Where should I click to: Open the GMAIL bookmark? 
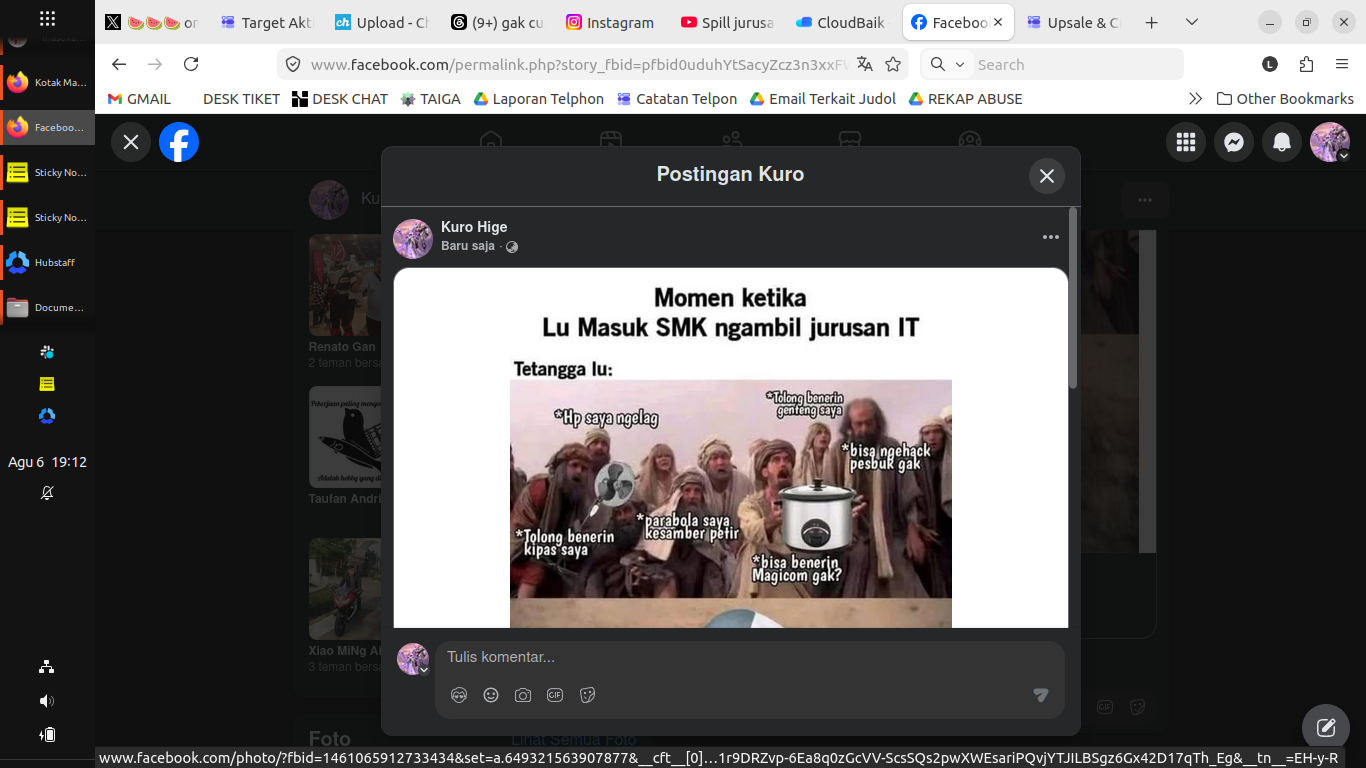click(139, 99)
